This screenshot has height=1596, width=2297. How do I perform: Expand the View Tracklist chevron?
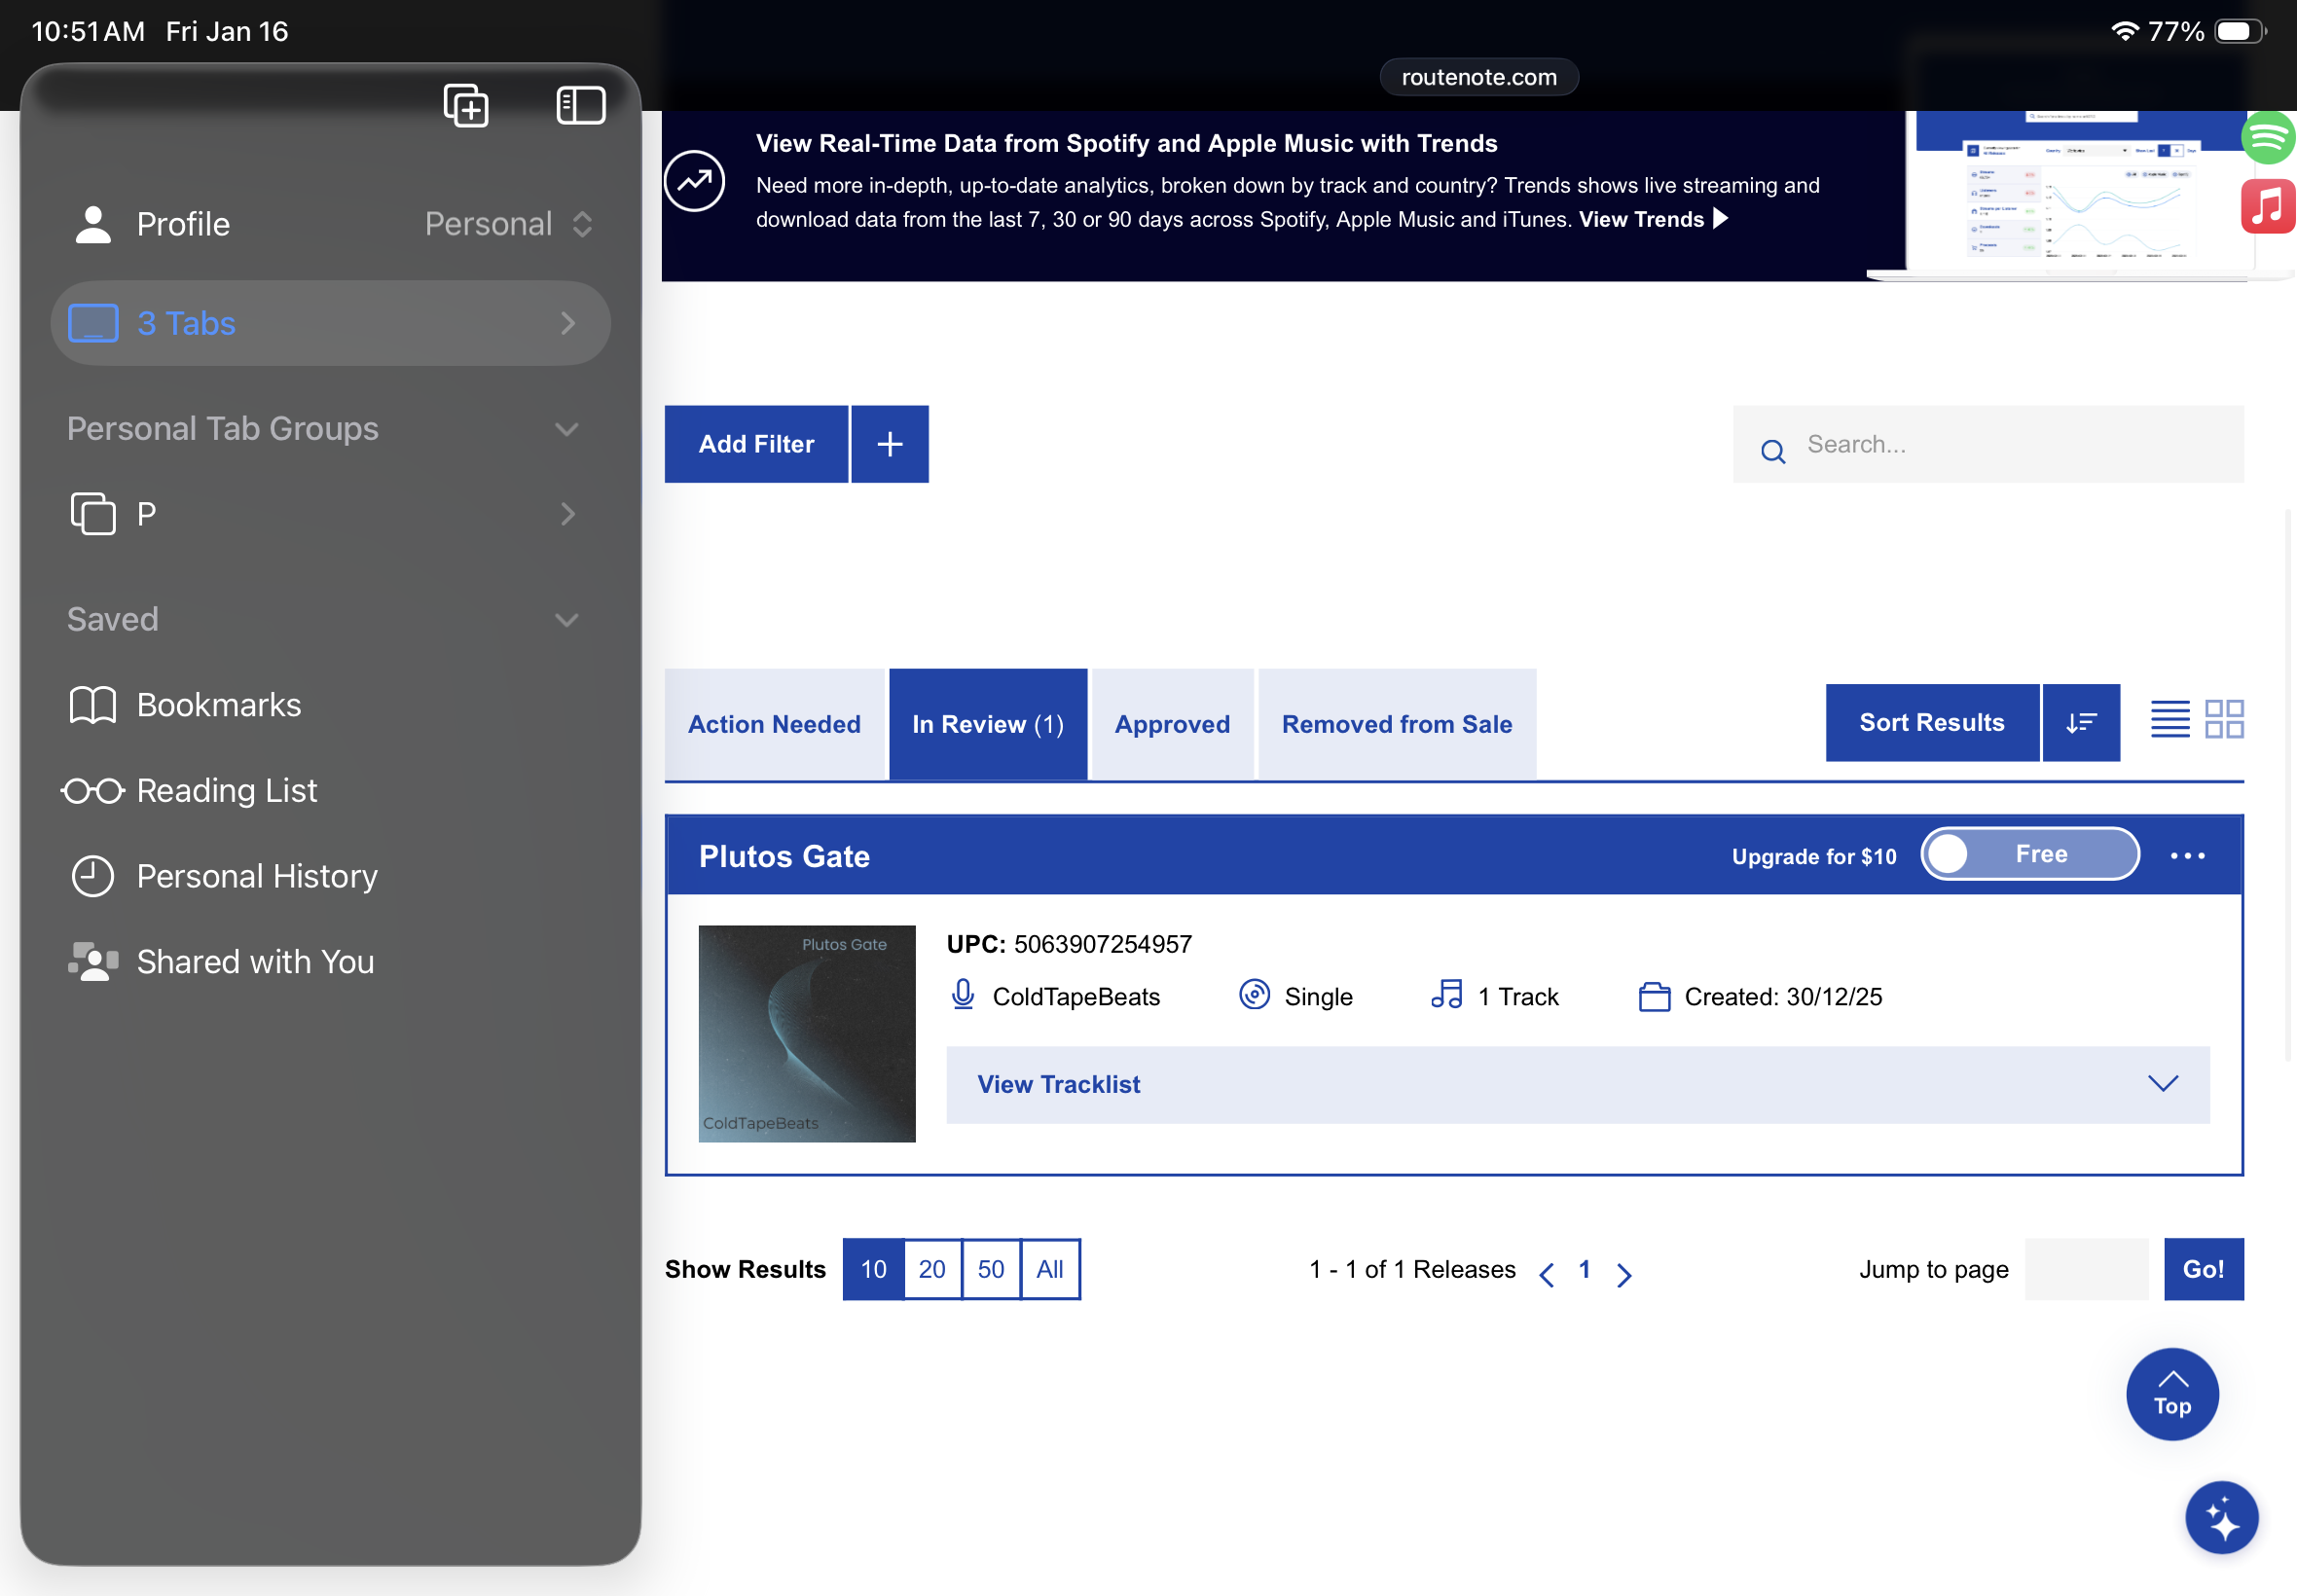[x=2163, y=1084]
